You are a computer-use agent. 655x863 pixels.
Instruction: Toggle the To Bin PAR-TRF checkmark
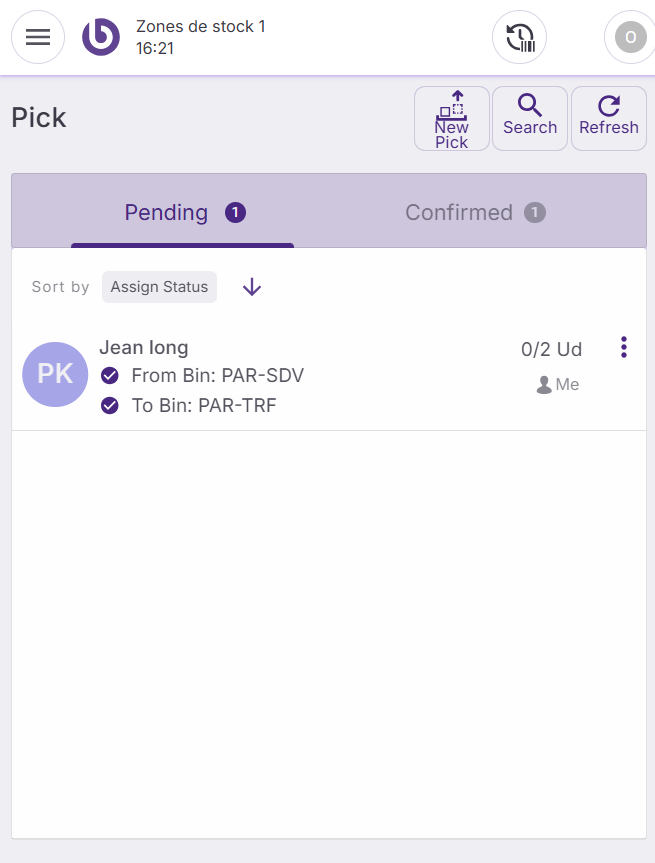click(x=110, y=406)
